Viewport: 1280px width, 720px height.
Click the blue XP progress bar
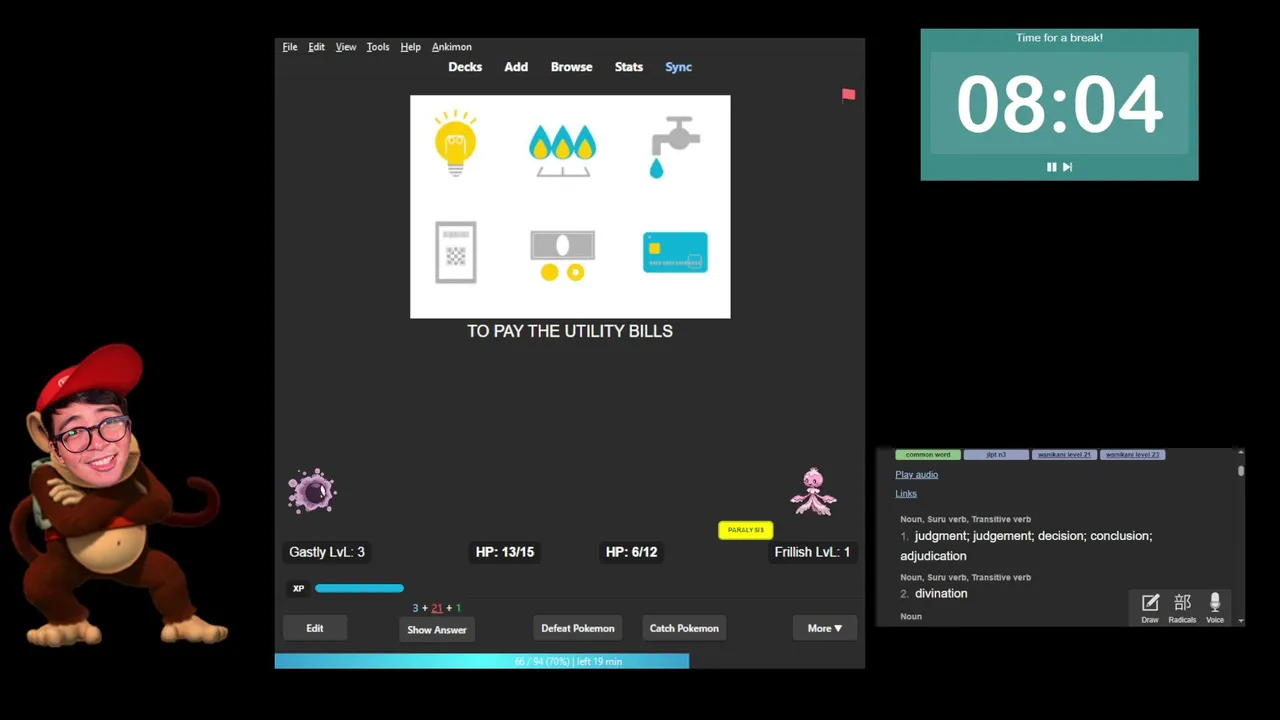click(x=359, y=588)
